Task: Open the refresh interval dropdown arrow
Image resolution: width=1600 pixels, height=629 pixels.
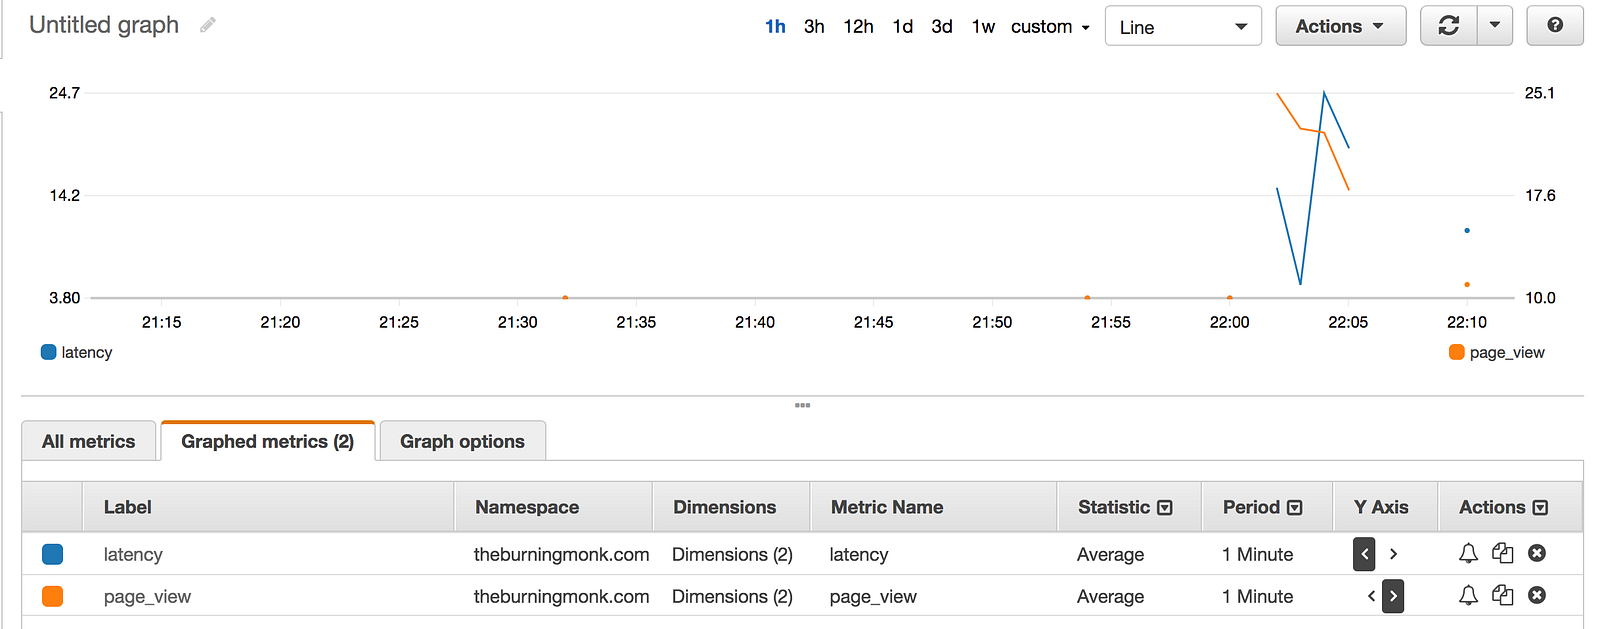Action: [1494, 26]
